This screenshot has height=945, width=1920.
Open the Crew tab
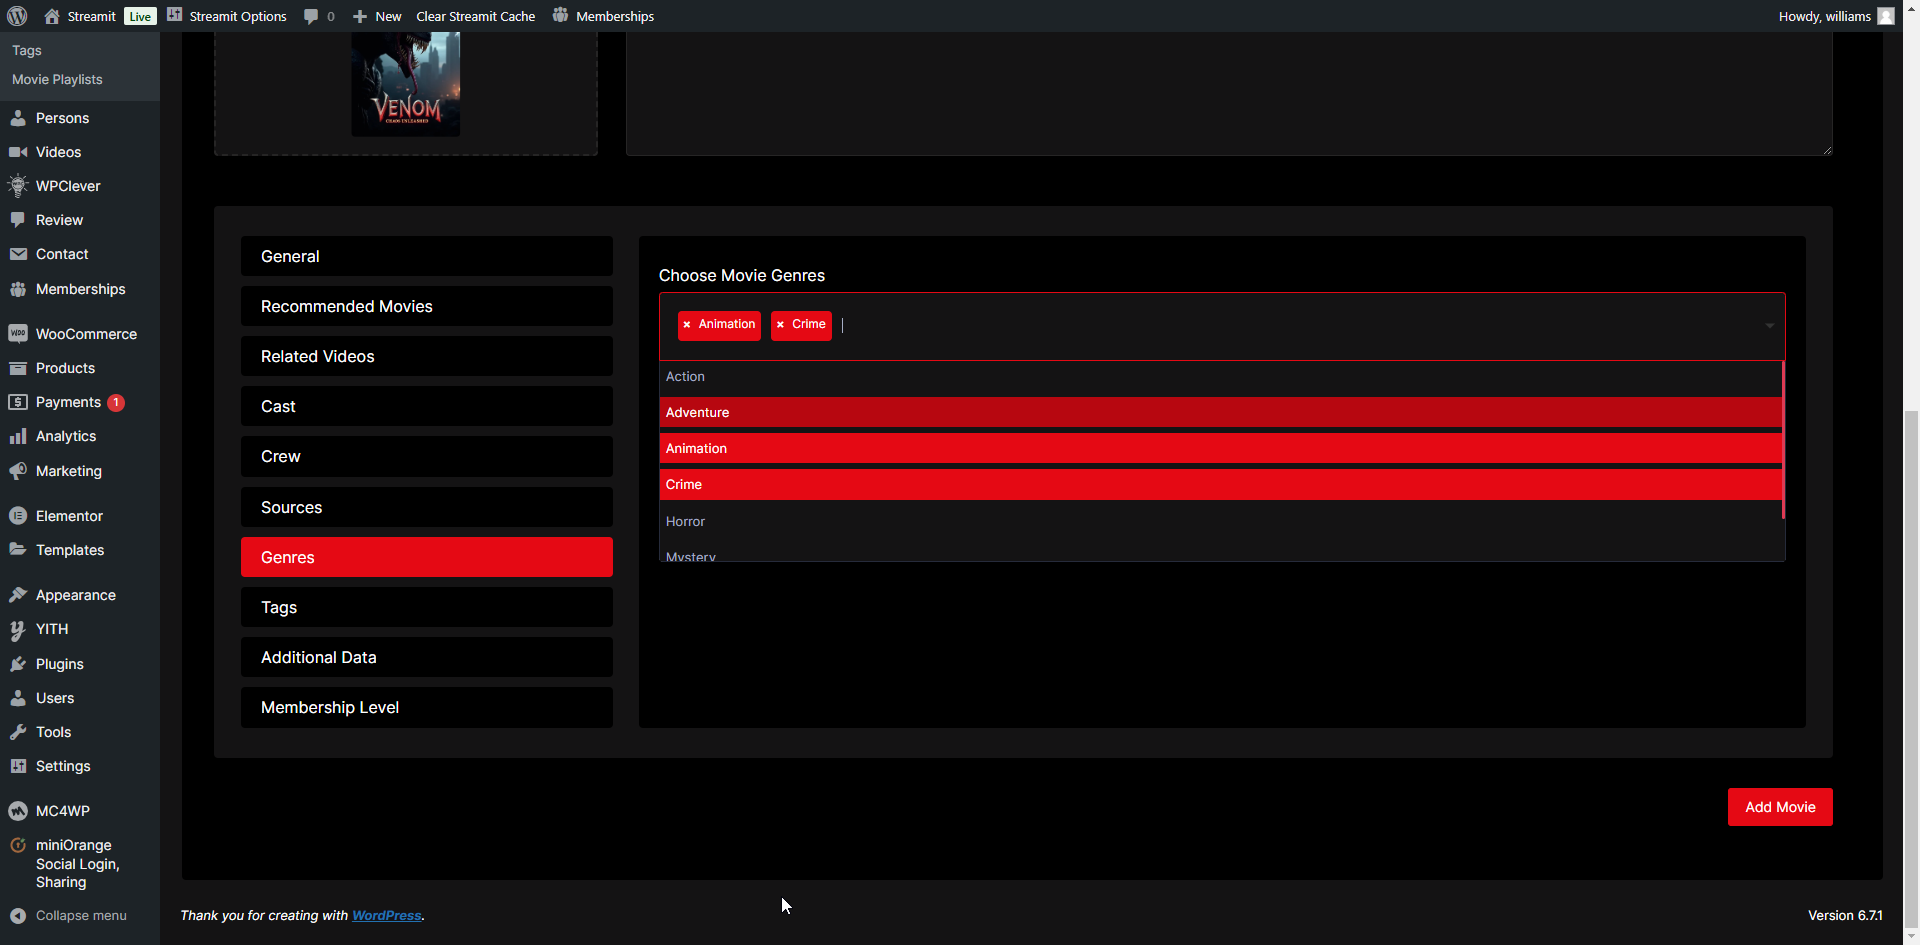pyautogui.click(x=427, y=456)
